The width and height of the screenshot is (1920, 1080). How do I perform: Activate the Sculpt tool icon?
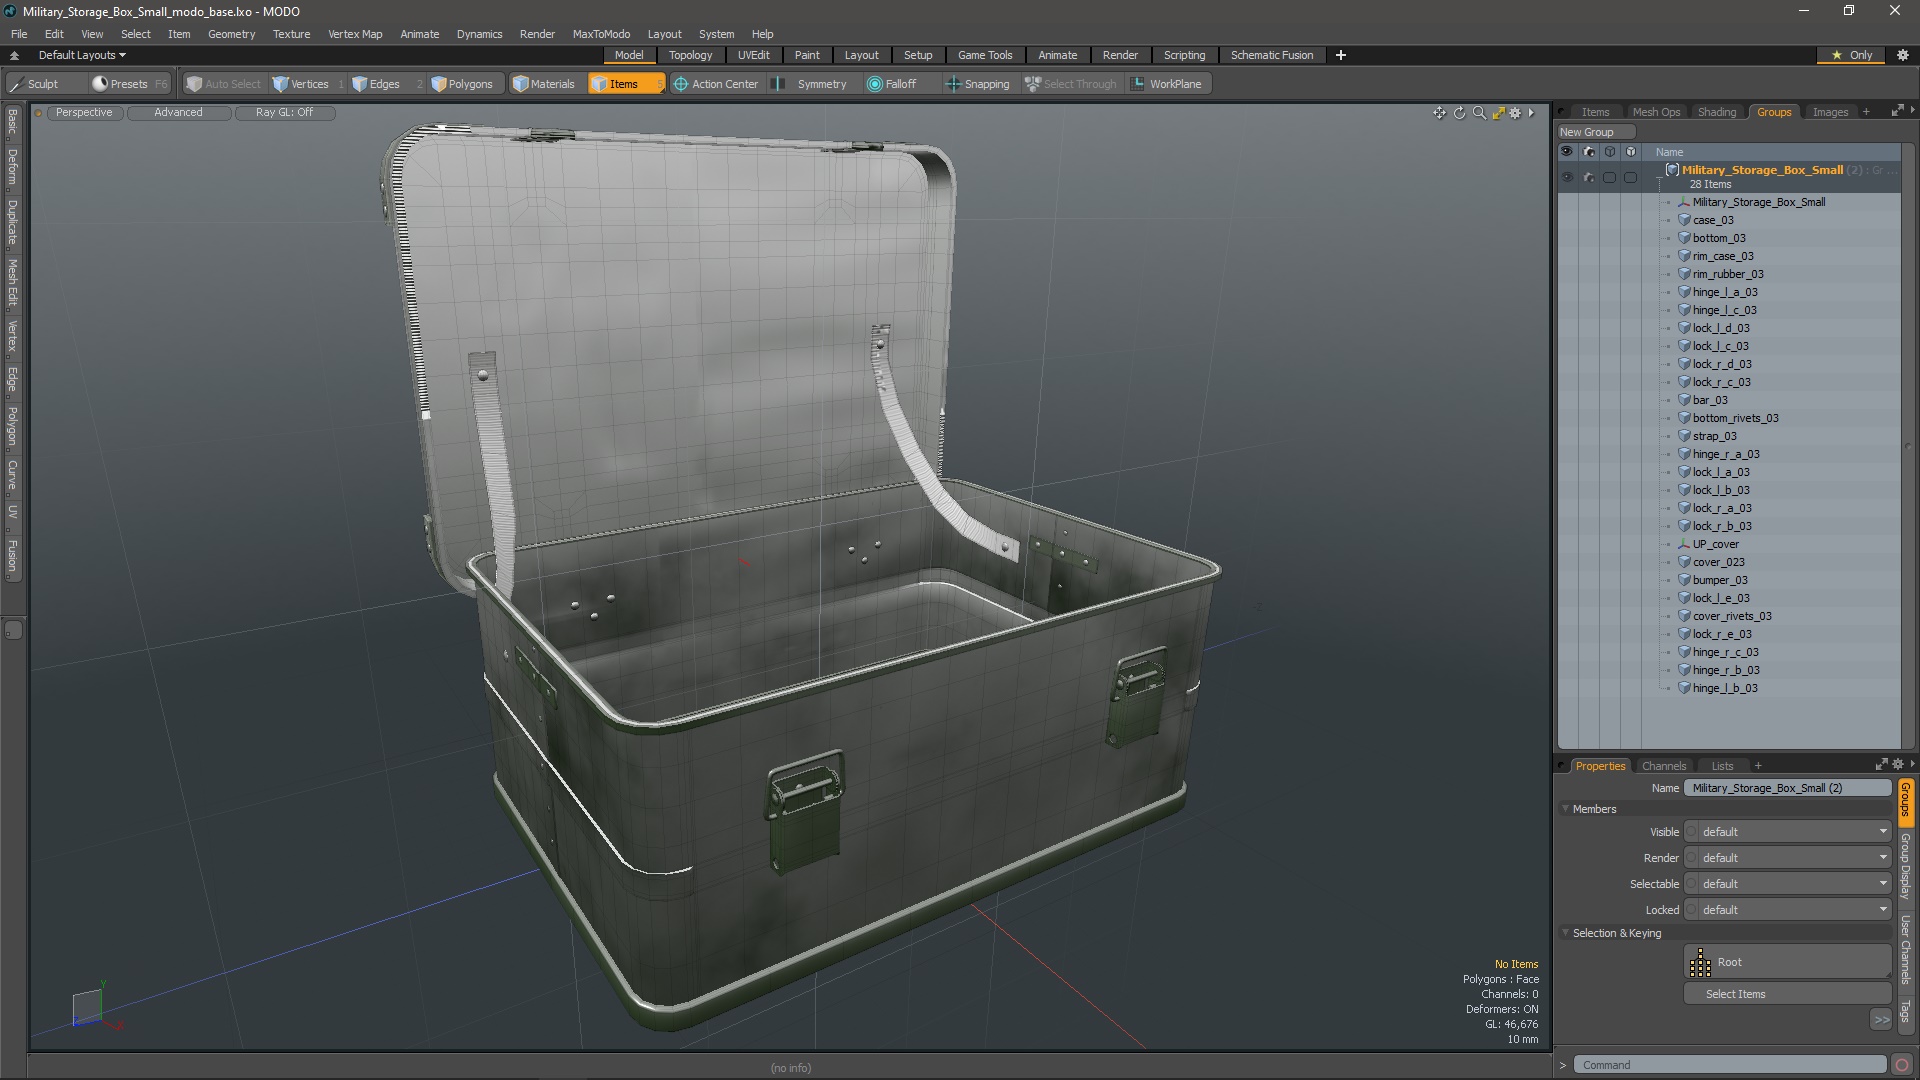16,84
